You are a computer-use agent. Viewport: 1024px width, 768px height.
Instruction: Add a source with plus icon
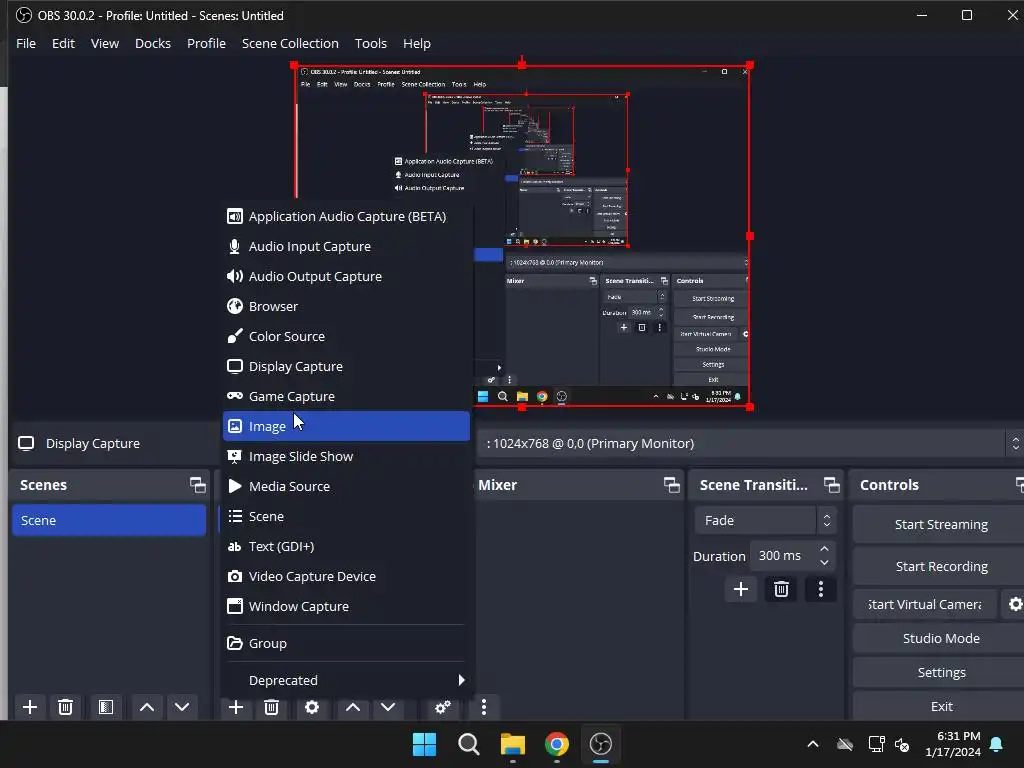pos(236,707)
